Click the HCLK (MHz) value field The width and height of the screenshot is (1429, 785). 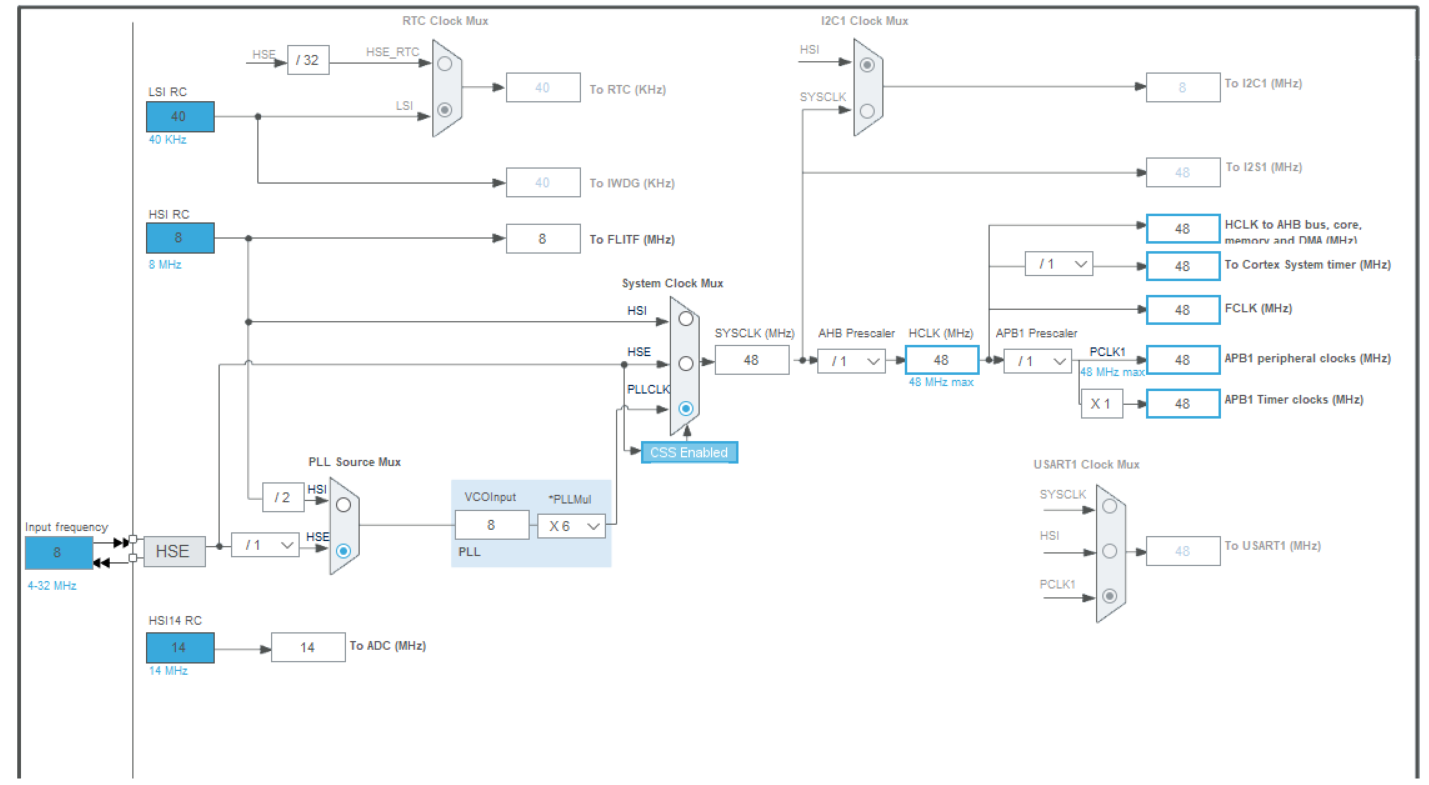(x=941, y=360)
